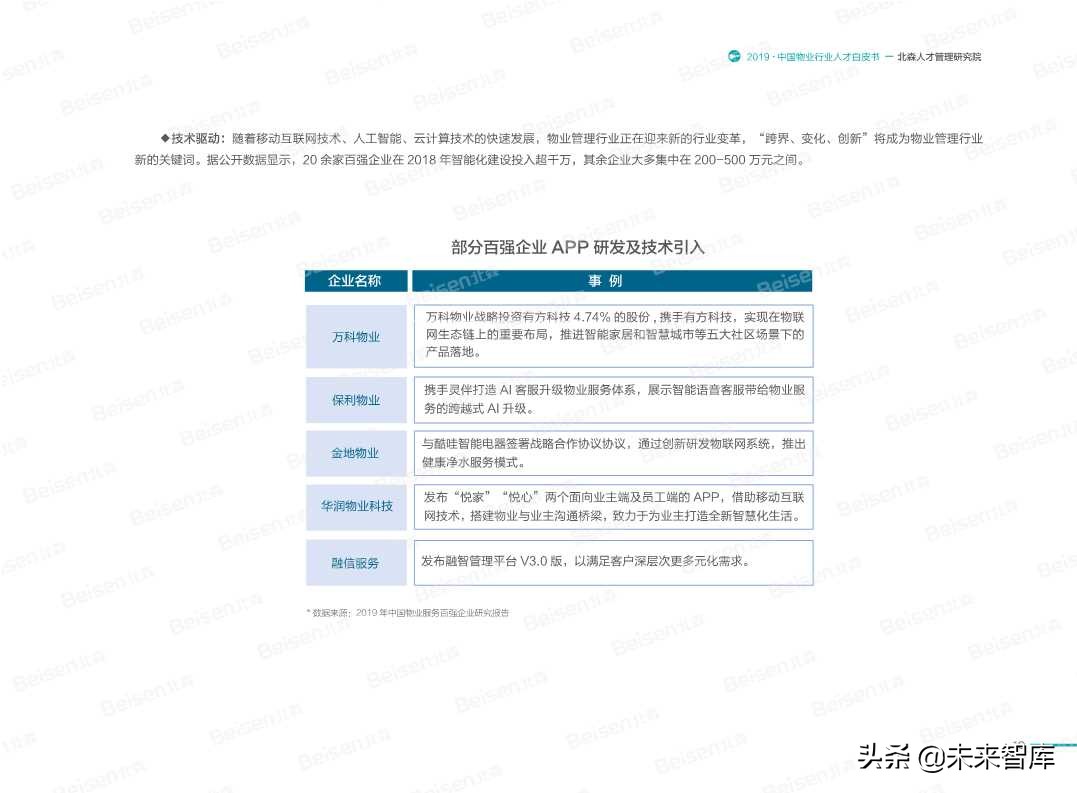This screenshot has height=793, width=1077.
Task: Select the 保利物业 company cell
Action: point(355,399)
